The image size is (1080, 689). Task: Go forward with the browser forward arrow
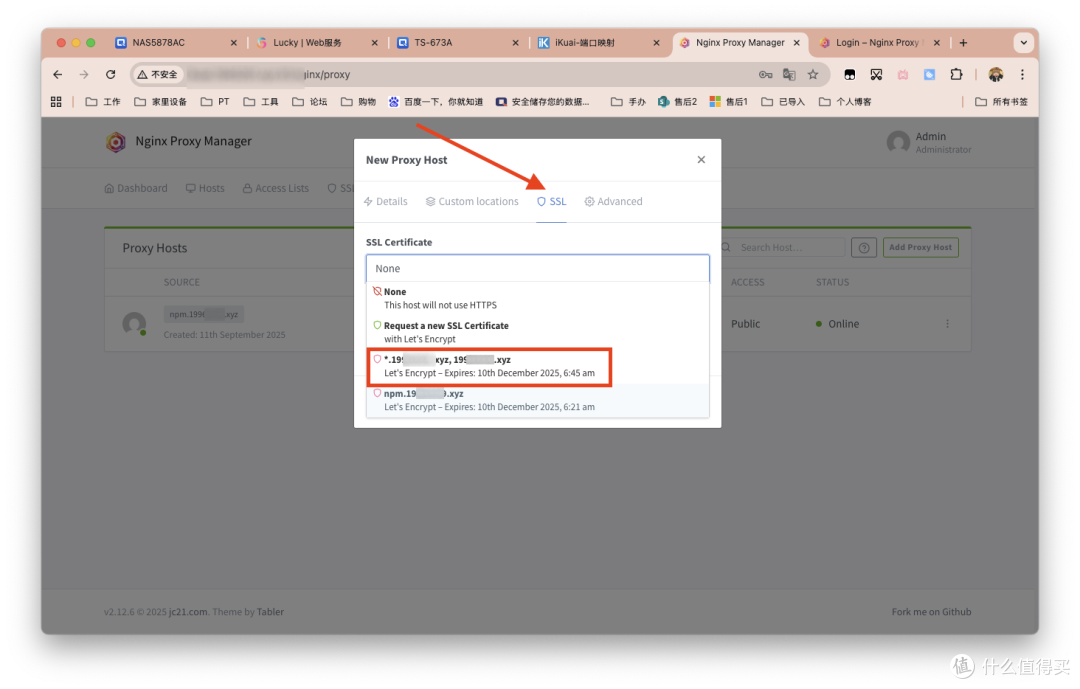[x=84, y=74]
